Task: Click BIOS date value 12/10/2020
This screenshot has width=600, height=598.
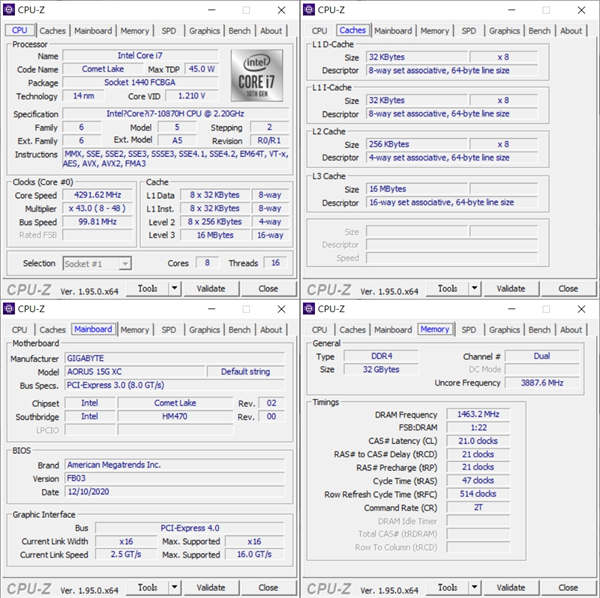Action: 174,492
